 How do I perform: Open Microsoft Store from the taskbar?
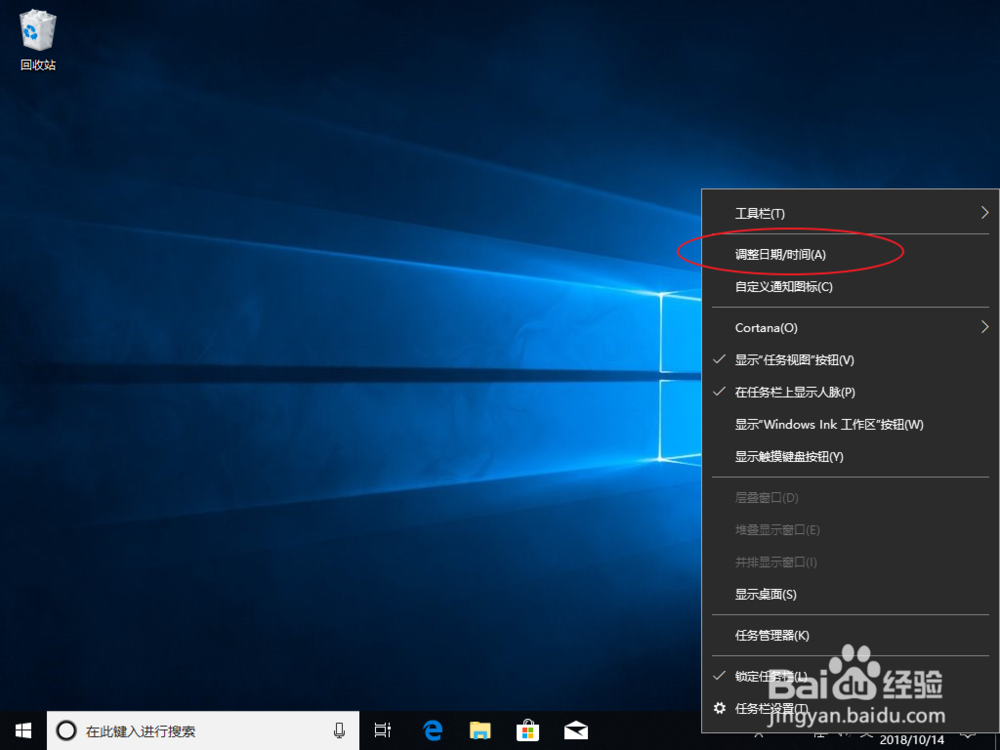coord(527,730)
